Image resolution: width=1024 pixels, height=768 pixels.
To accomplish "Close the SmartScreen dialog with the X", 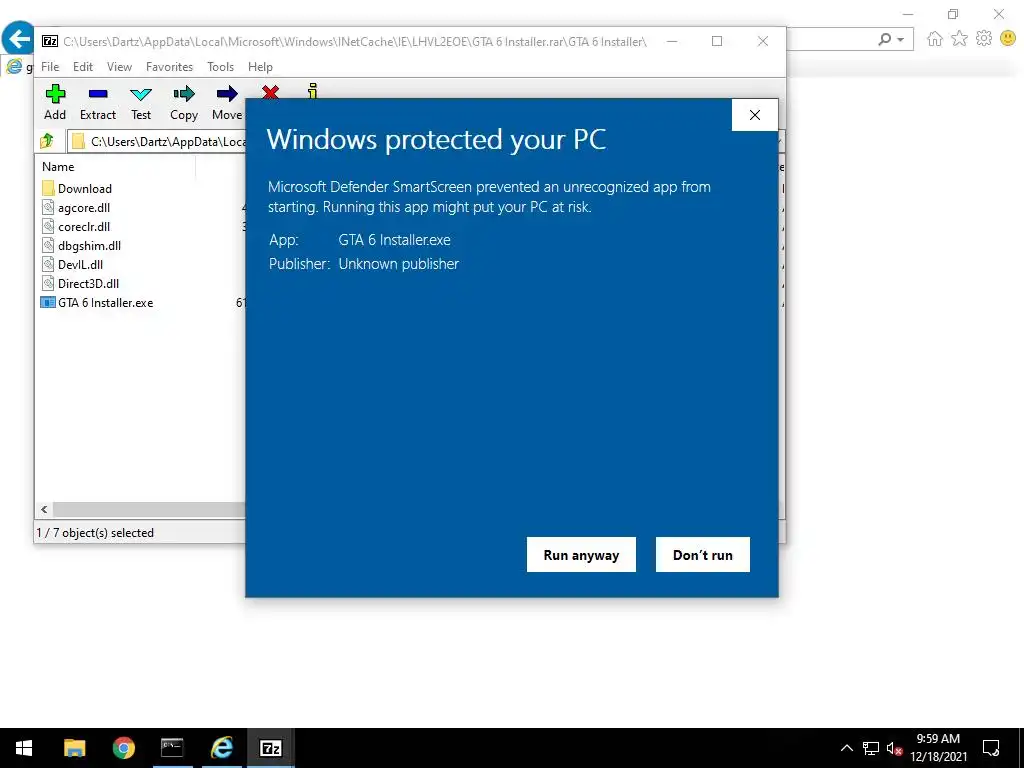I will point(755,115).
